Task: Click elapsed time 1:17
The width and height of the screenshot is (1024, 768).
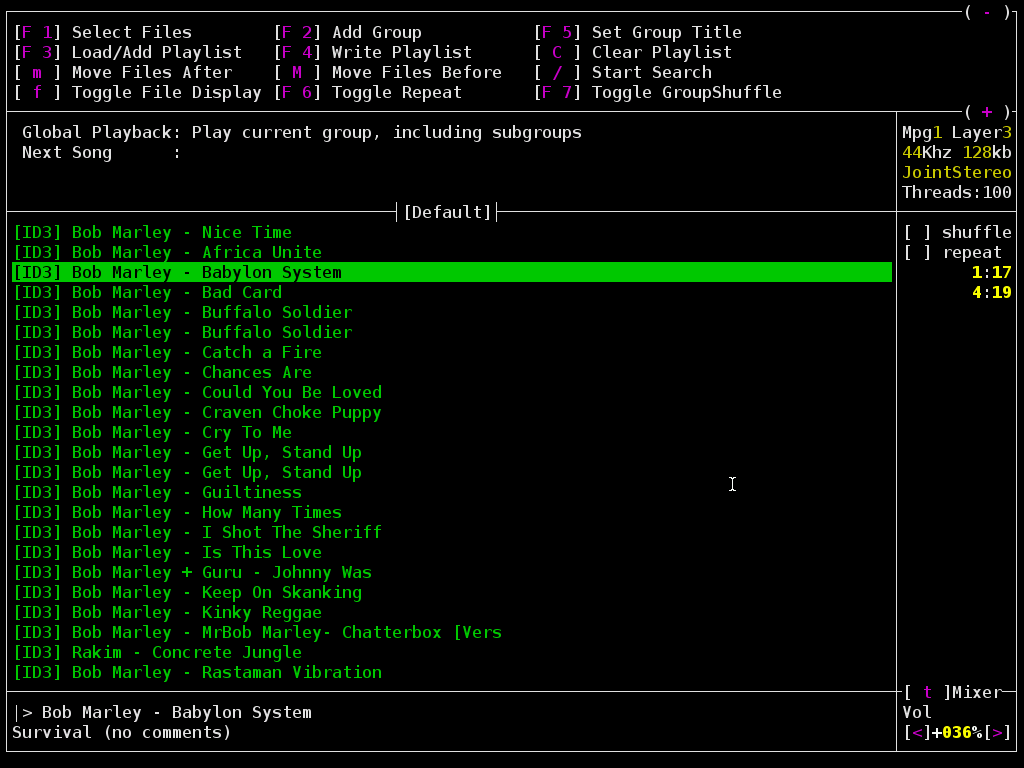Action: [x=991, y=272]
